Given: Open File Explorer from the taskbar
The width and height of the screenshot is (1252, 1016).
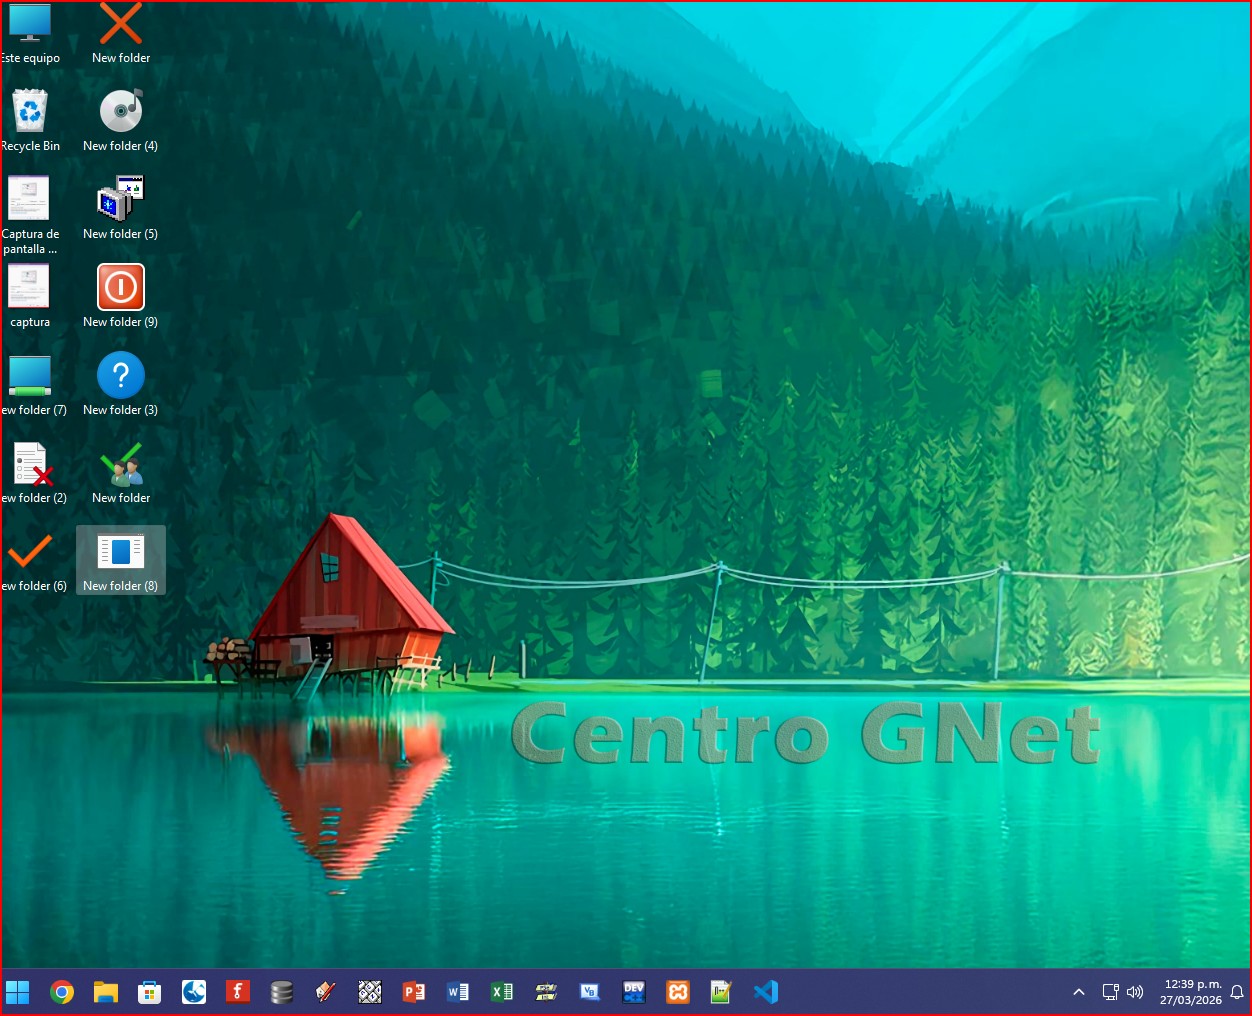Looking at the screenshot, I should point(106,992).
